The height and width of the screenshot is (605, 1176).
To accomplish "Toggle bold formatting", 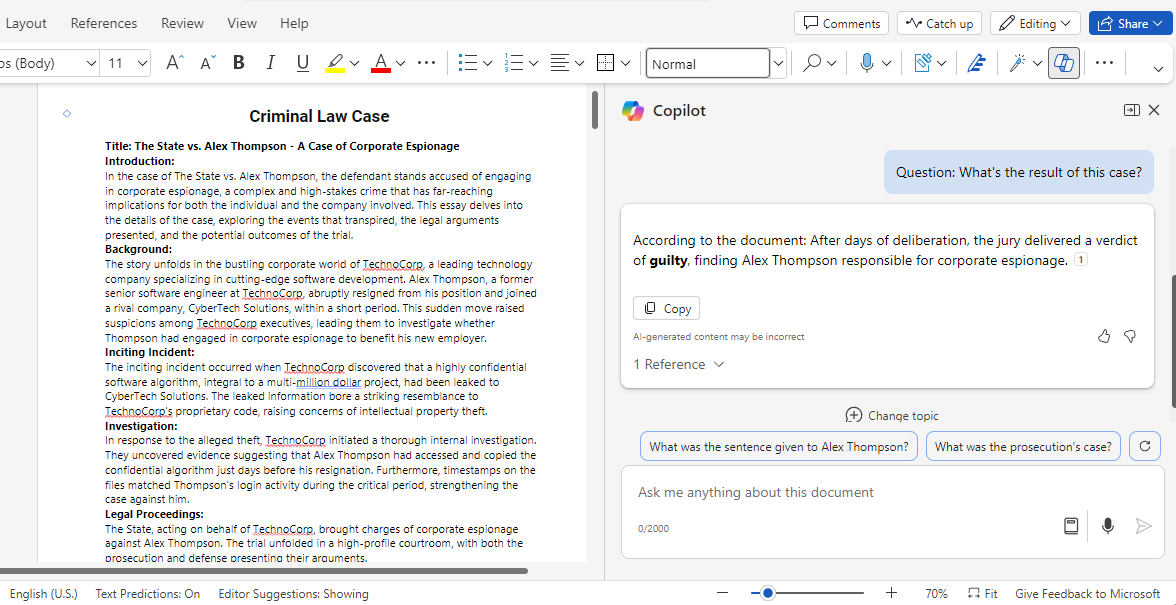I will point(238,64).
